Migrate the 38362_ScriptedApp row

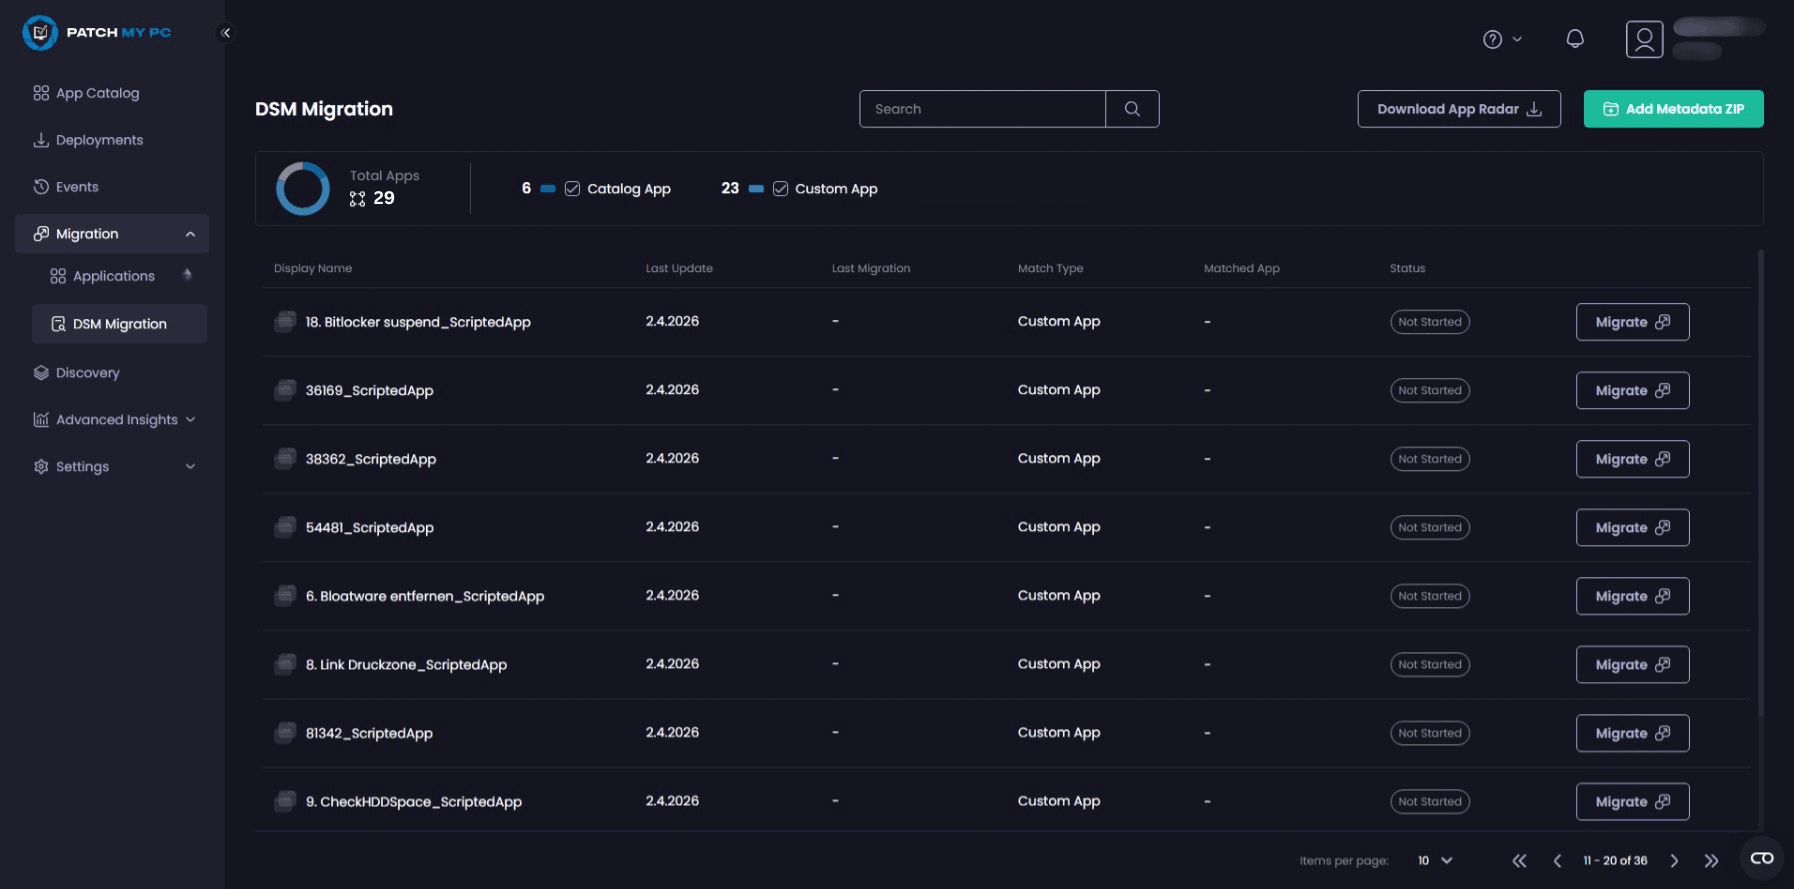pos(1632,459)
